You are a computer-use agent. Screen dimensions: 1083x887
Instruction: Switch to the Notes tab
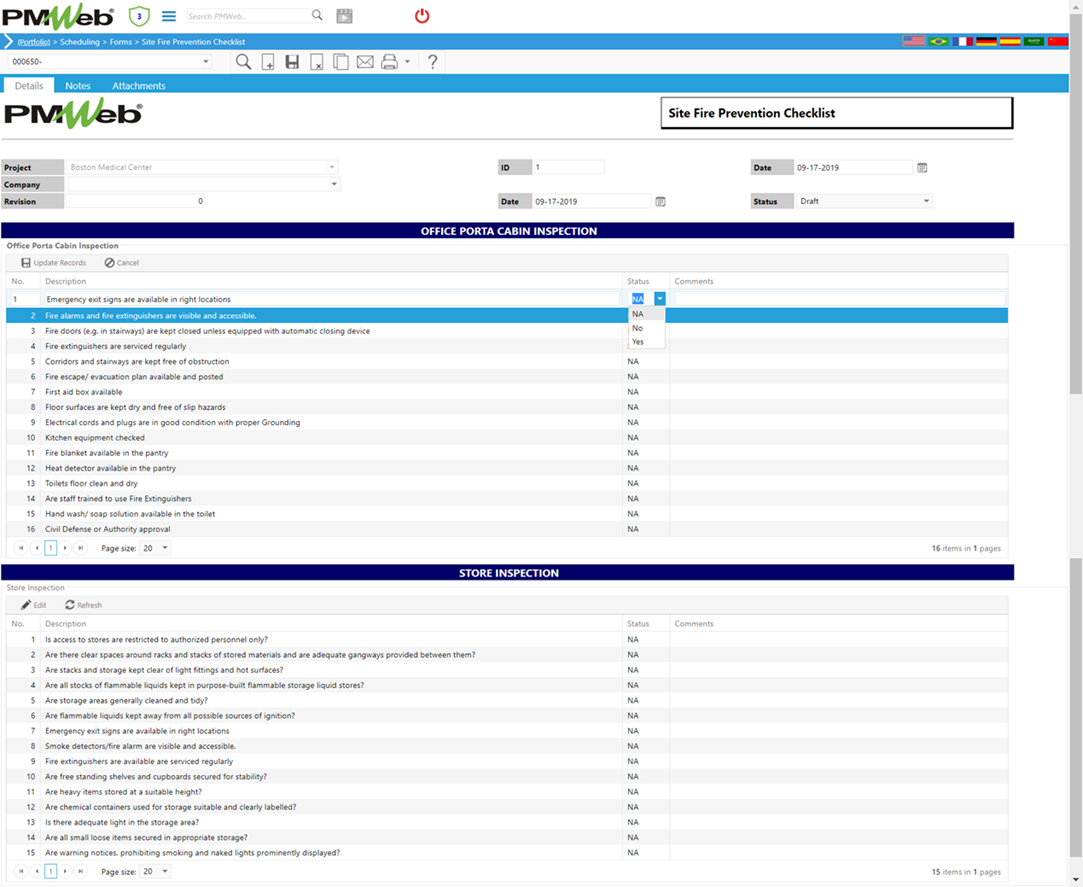[x=78, y=86]
